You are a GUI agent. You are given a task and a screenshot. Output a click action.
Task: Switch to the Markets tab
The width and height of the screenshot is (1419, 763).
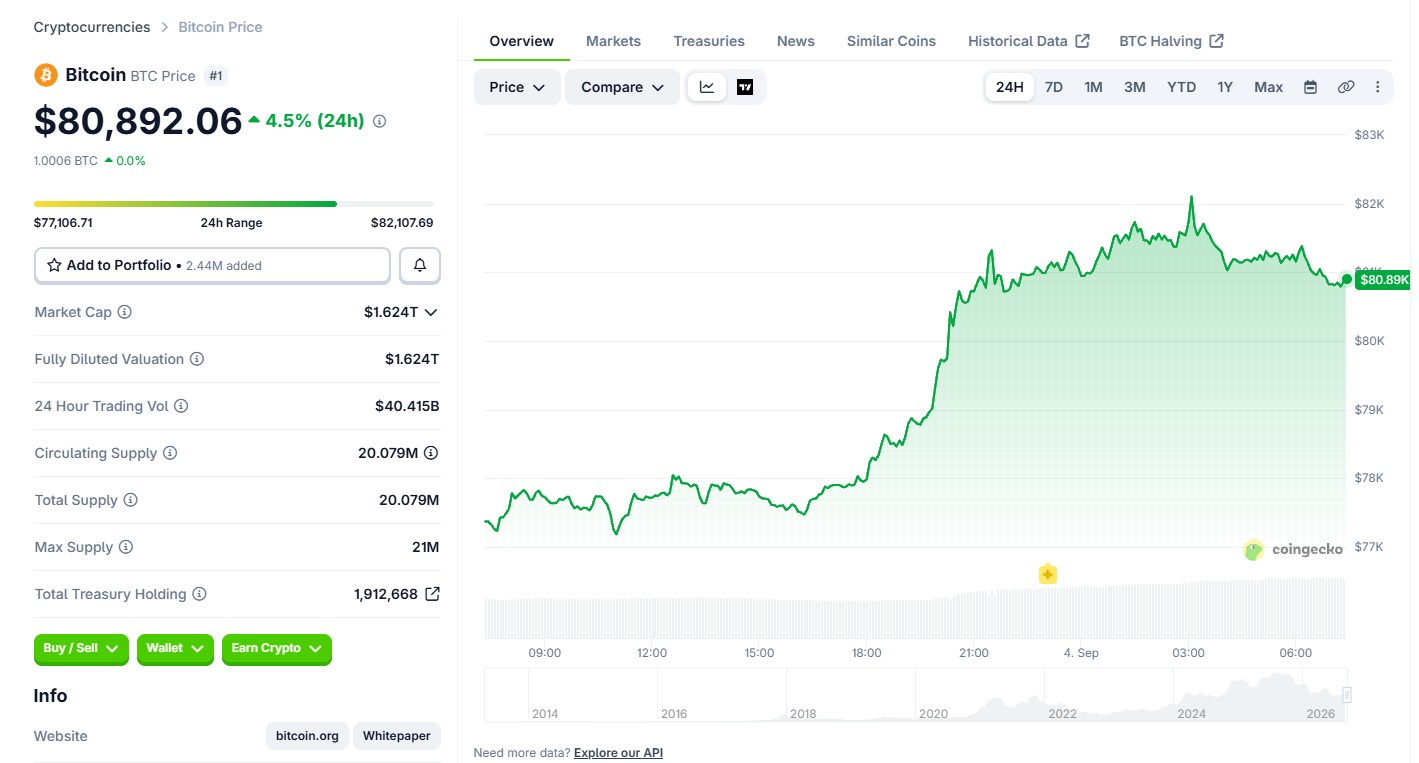tap(613, 41)
